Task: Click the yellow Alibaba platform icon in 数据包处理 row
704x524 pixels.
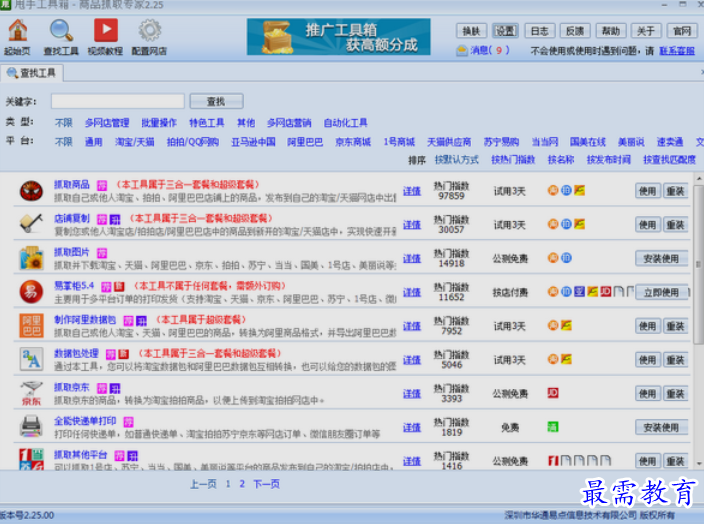Action: click(566, 359)
